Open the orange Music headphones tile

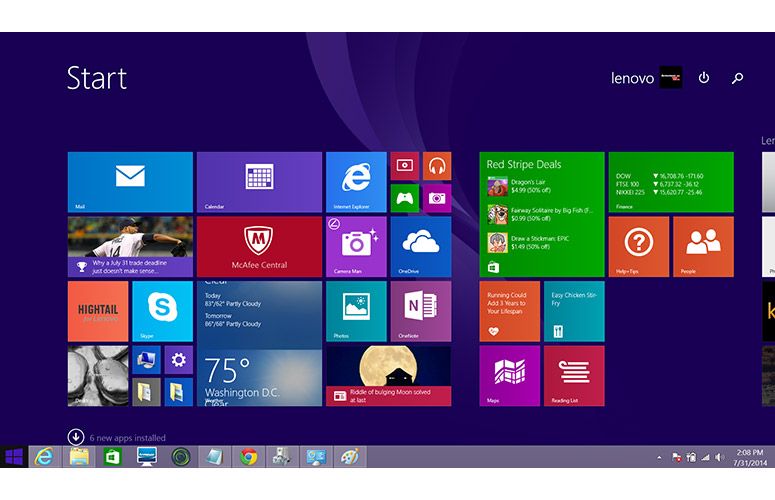(437, 166)
